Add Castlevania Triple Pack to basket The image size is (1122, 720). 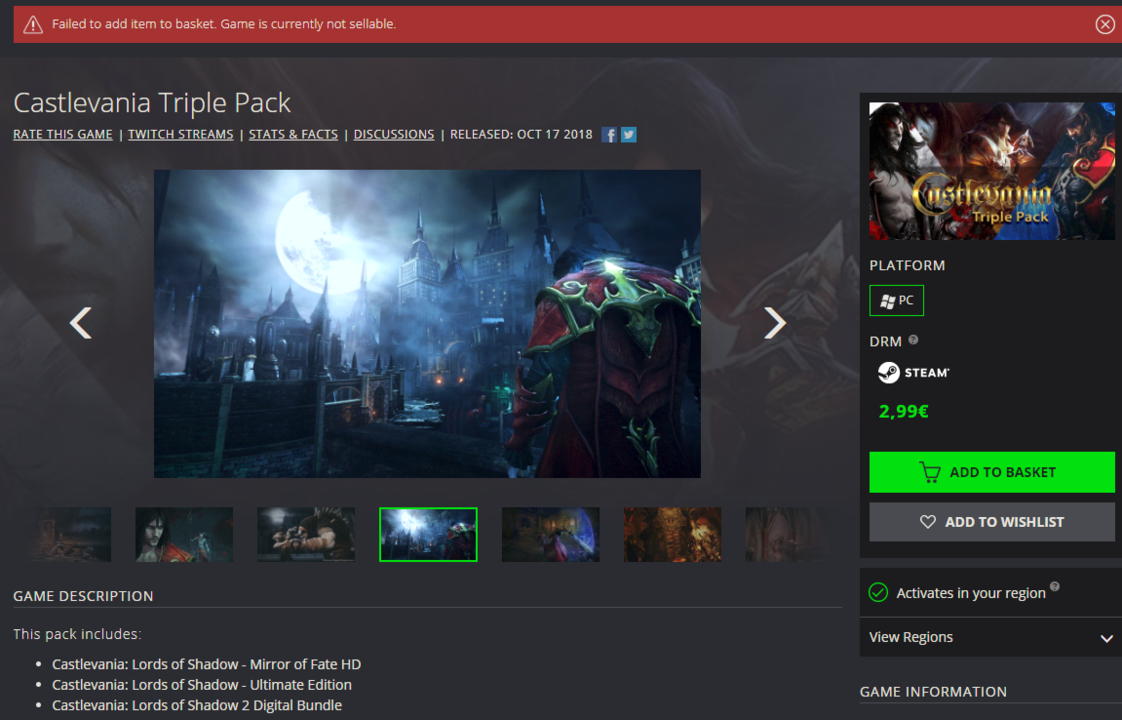992,472
